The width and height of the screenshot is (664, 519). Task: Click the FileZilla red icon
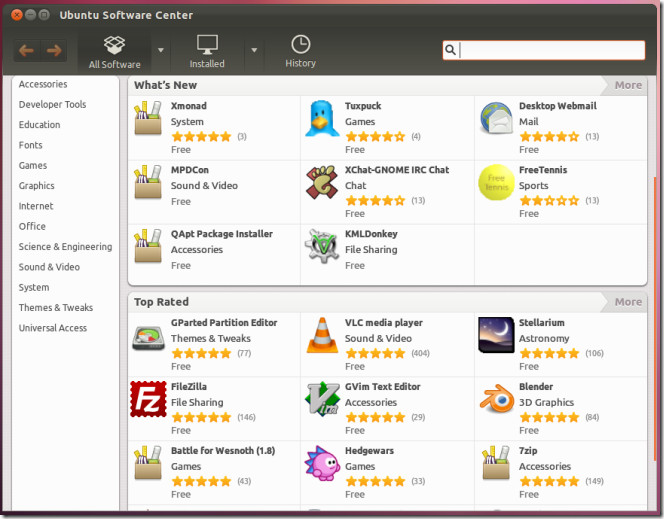click(148, 399)
